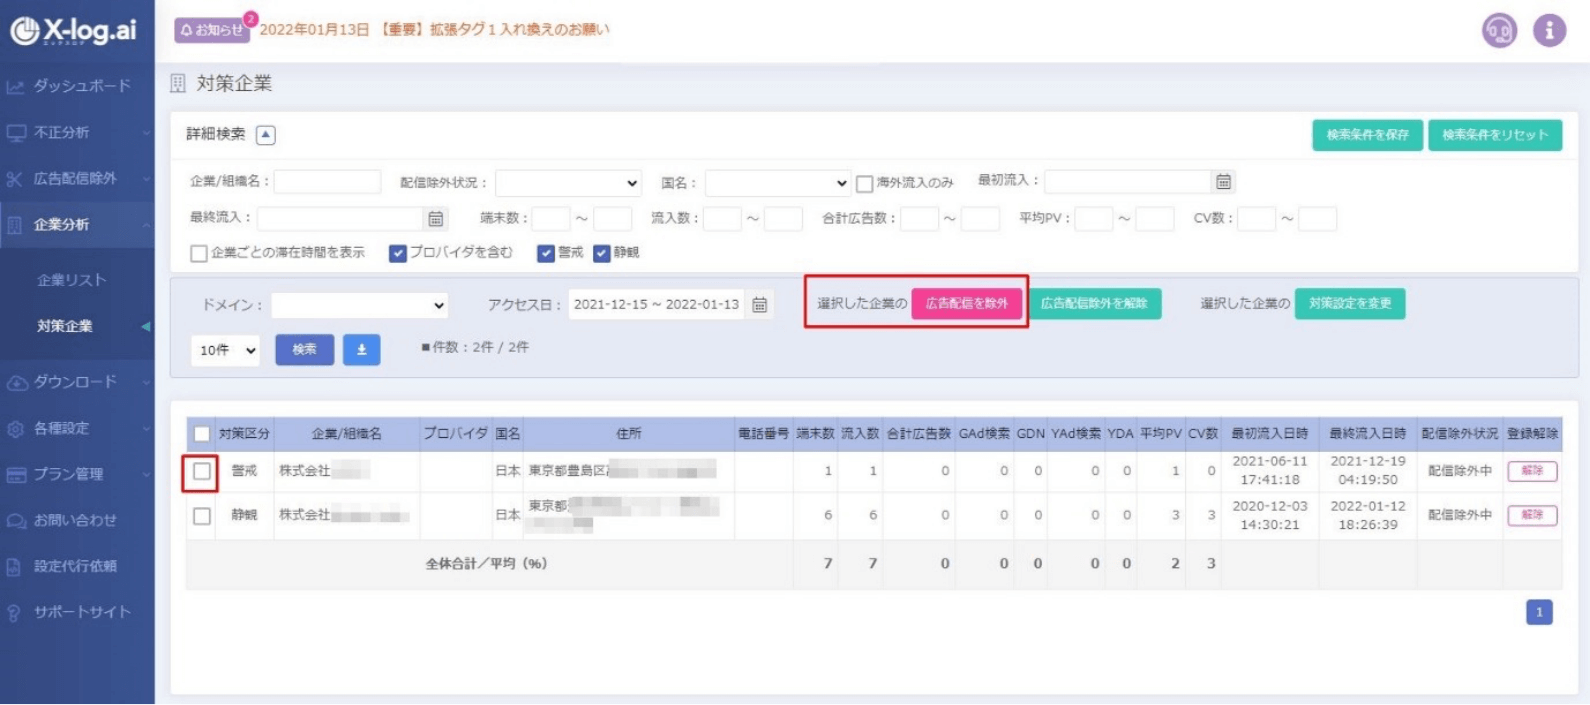Open calendar icon beside 最初流入 field
The width and height of the screenshot is (1590, 705).
pyautogui.click(x=1223, y=181)
